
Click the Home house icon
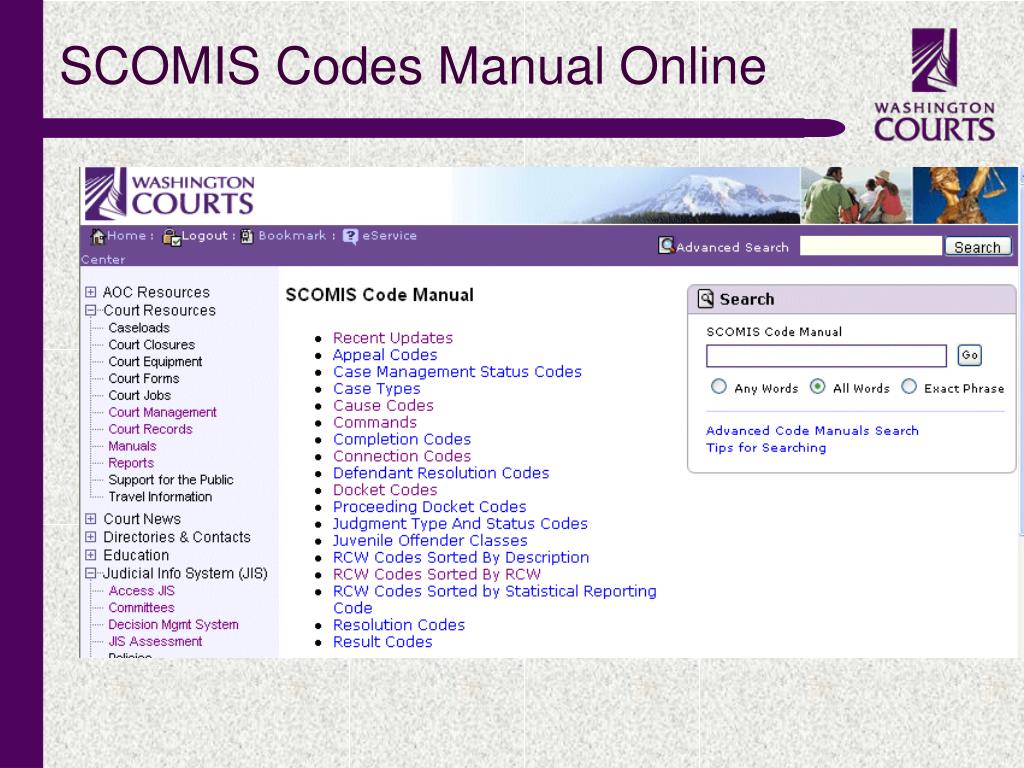point(98,236)
